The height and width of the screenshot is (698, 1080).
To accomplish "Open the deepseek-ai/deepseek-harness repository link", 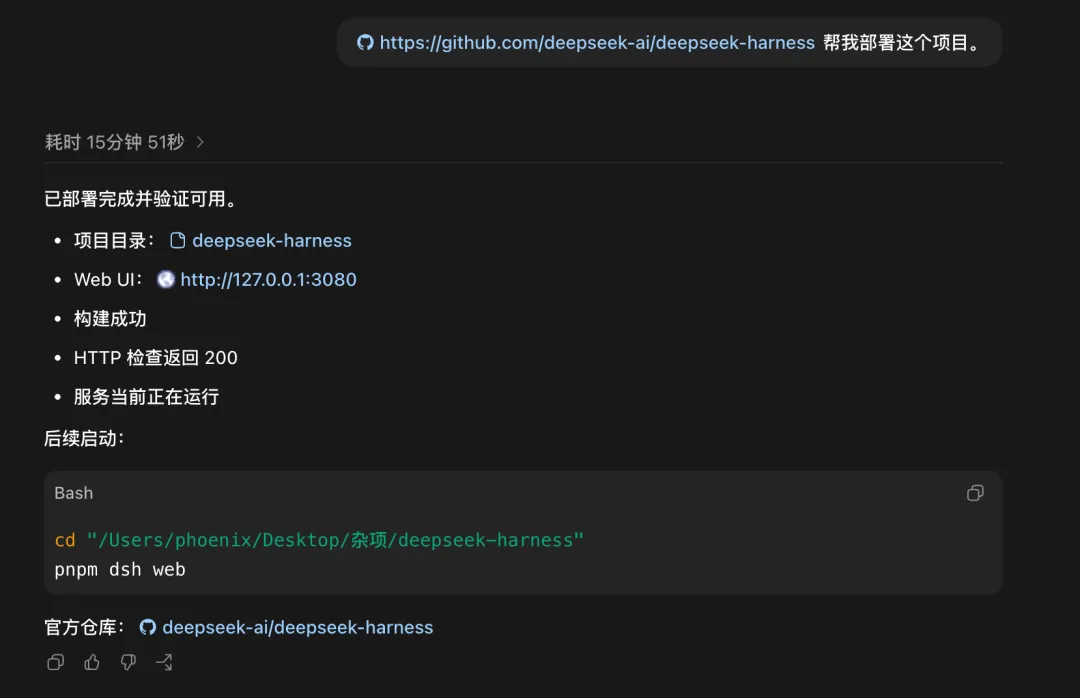I will (298, 627).
